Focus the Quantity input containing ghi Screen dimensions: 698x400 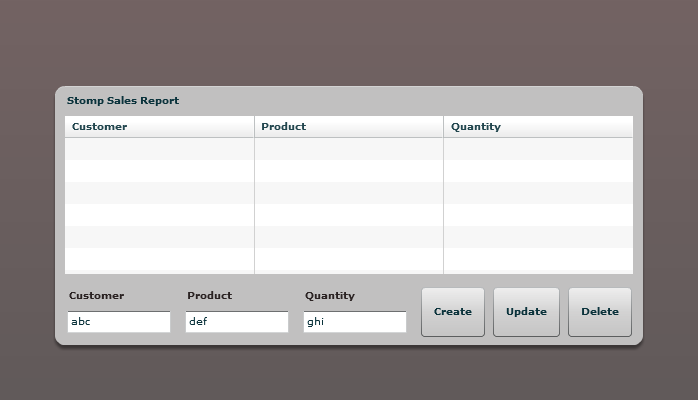[355, 322]
